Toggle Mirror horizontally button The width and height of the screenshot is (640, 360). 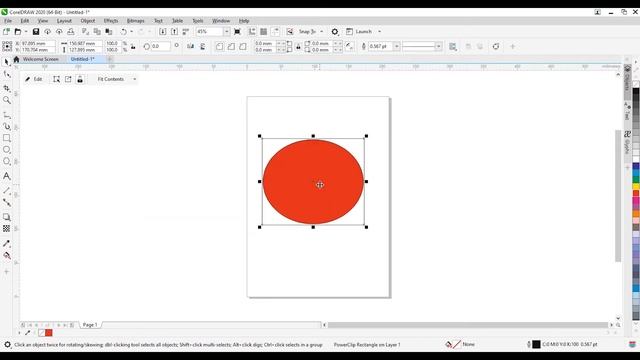(191, 47)
